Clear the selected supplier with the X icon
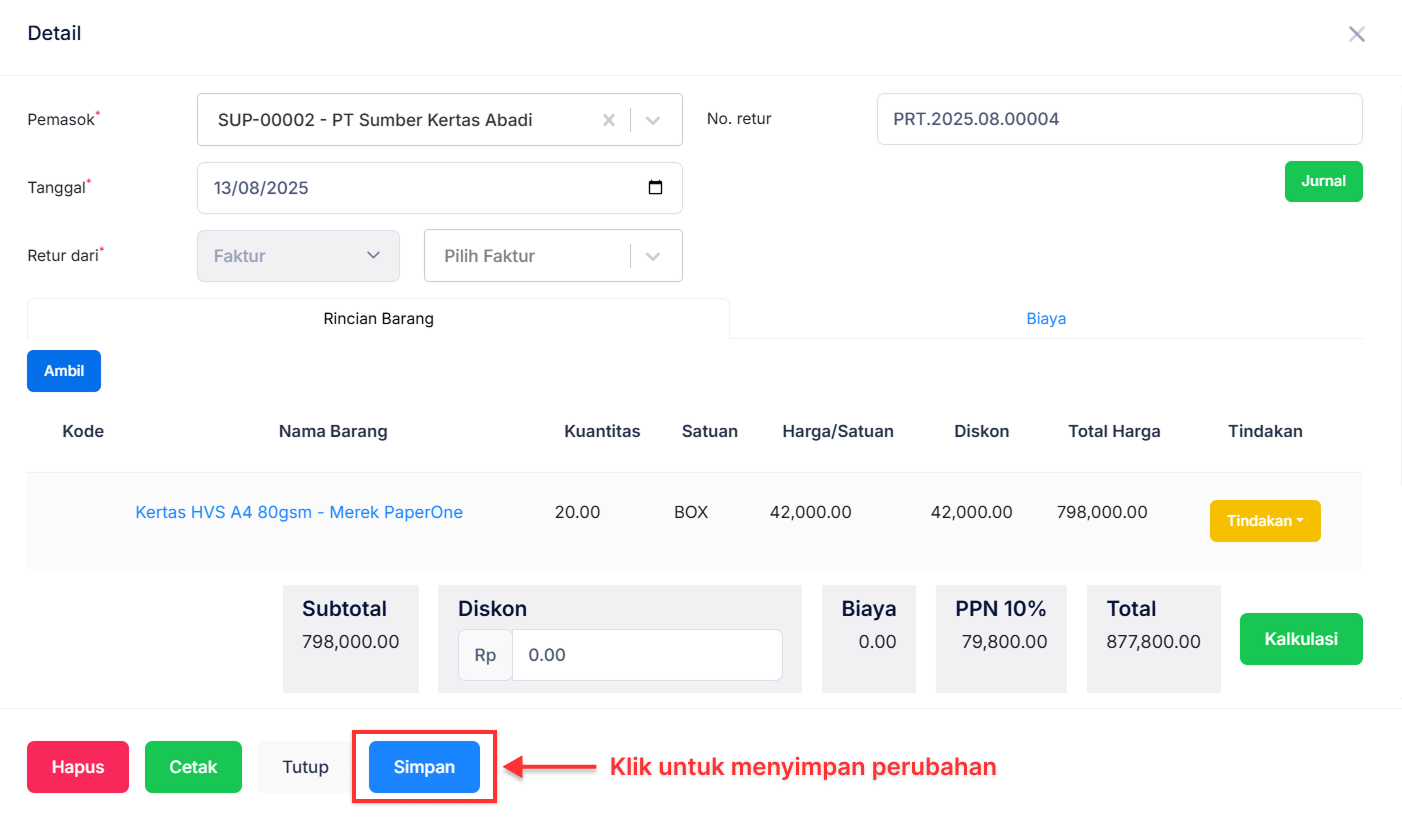Screen dimensions: 1402x818 609,119
